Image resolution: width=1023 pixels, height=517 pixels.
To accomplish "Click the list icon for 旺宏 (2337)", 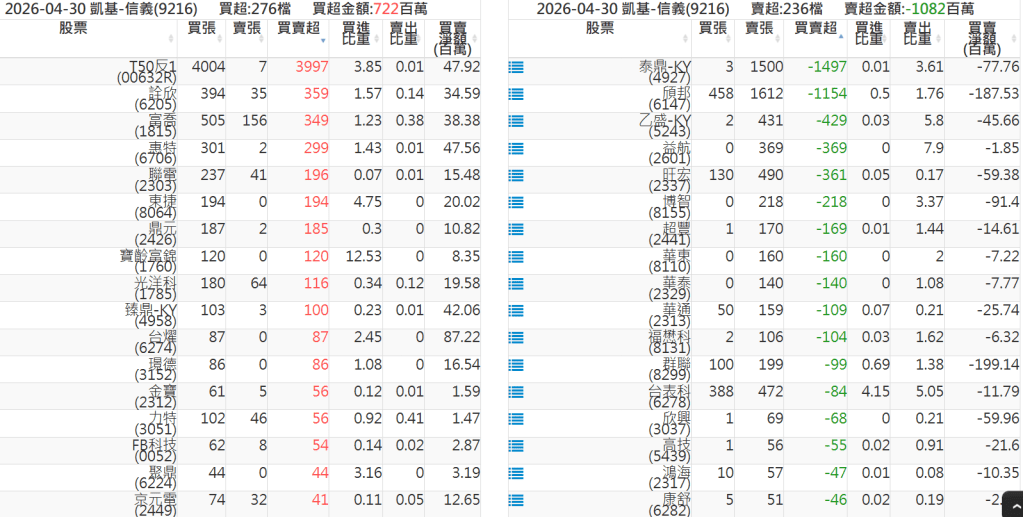I will tap(516, 175).
